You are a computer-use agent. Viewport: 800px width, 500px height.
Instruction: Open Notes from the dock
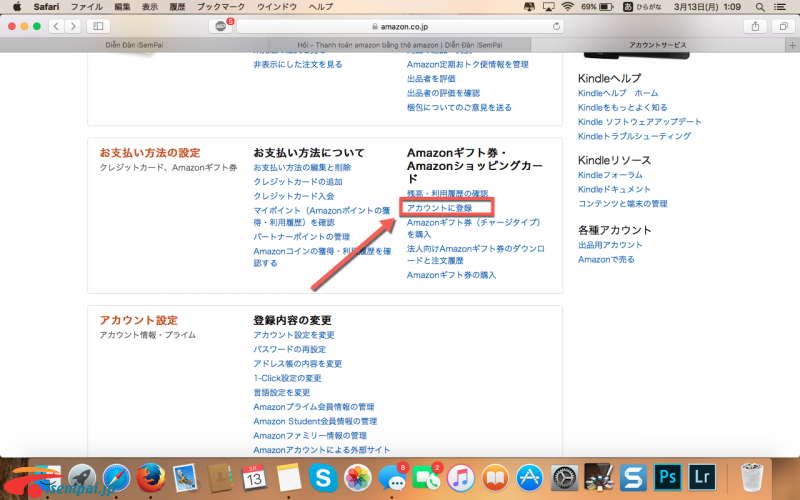coord(289,478)
